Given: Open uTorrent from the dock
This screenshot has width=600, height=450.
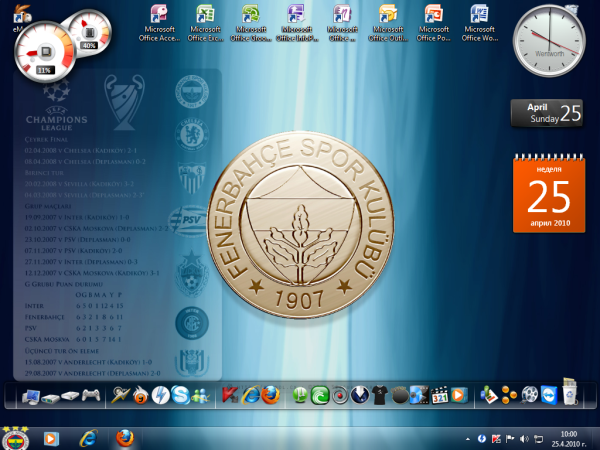Looking at the screenshot, I should tap(300, 395).
